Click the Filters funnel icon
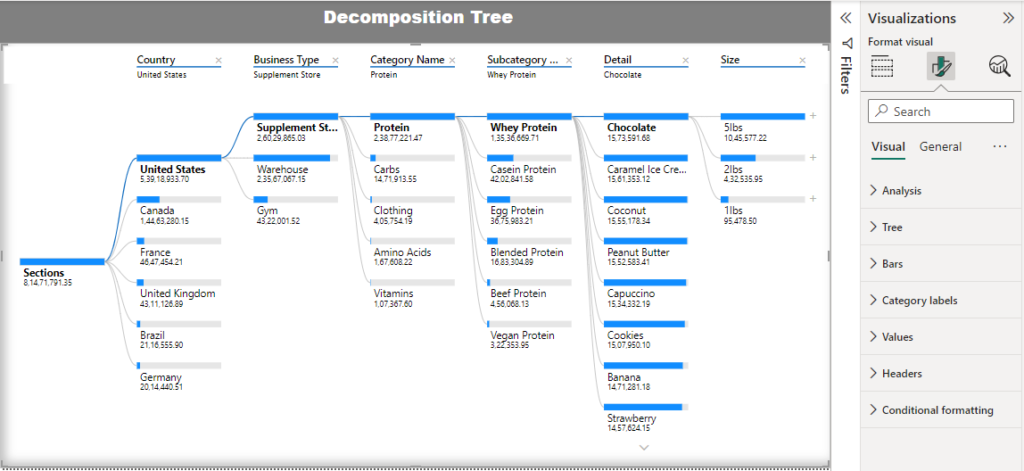This screenshot has height=471, width=1024. (846, 44)
